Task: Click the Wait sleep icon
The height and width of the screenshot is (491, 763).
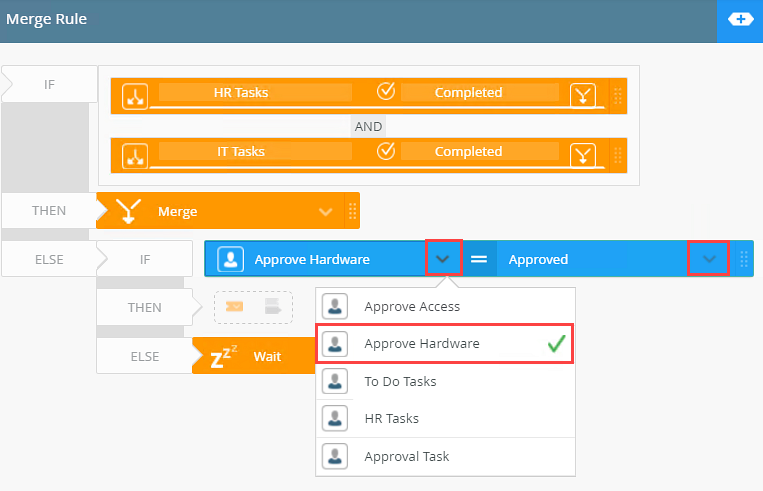Action: coord(223,356)
